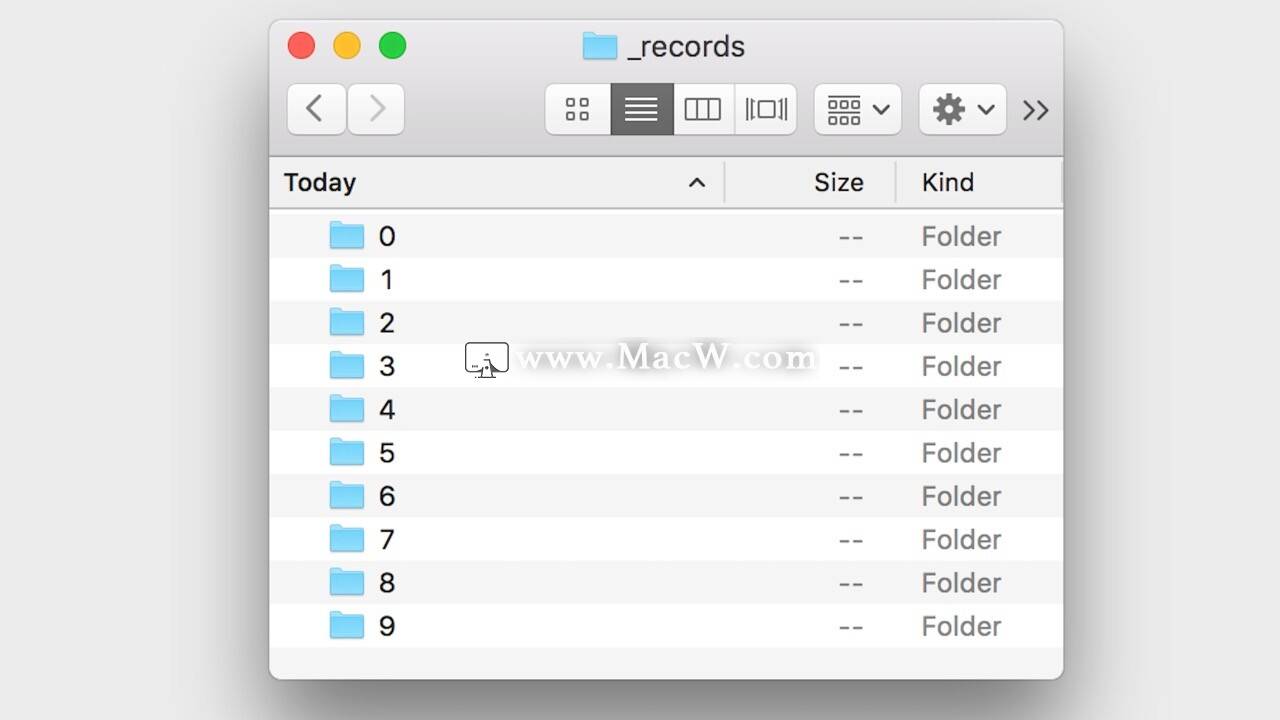
Task: Minimize the _records window with yellow button
Action: 347,45
